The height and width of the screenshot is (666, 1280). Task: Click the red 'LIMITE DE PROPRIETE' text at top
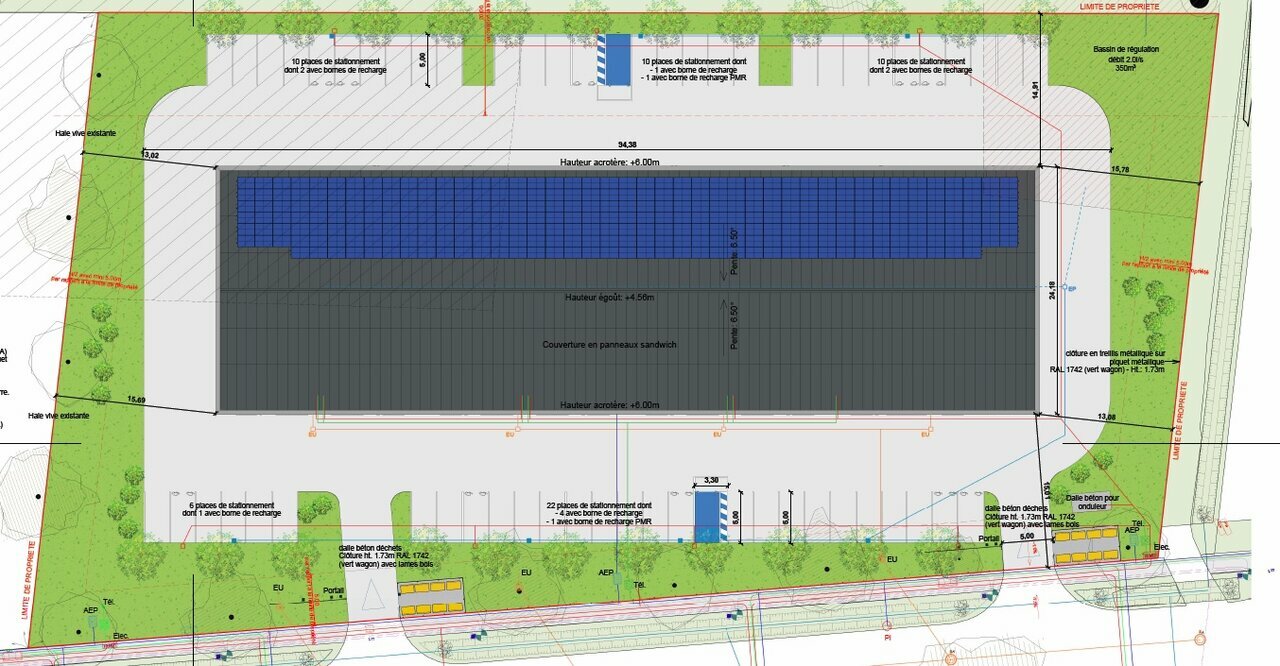pos(1119,6)
